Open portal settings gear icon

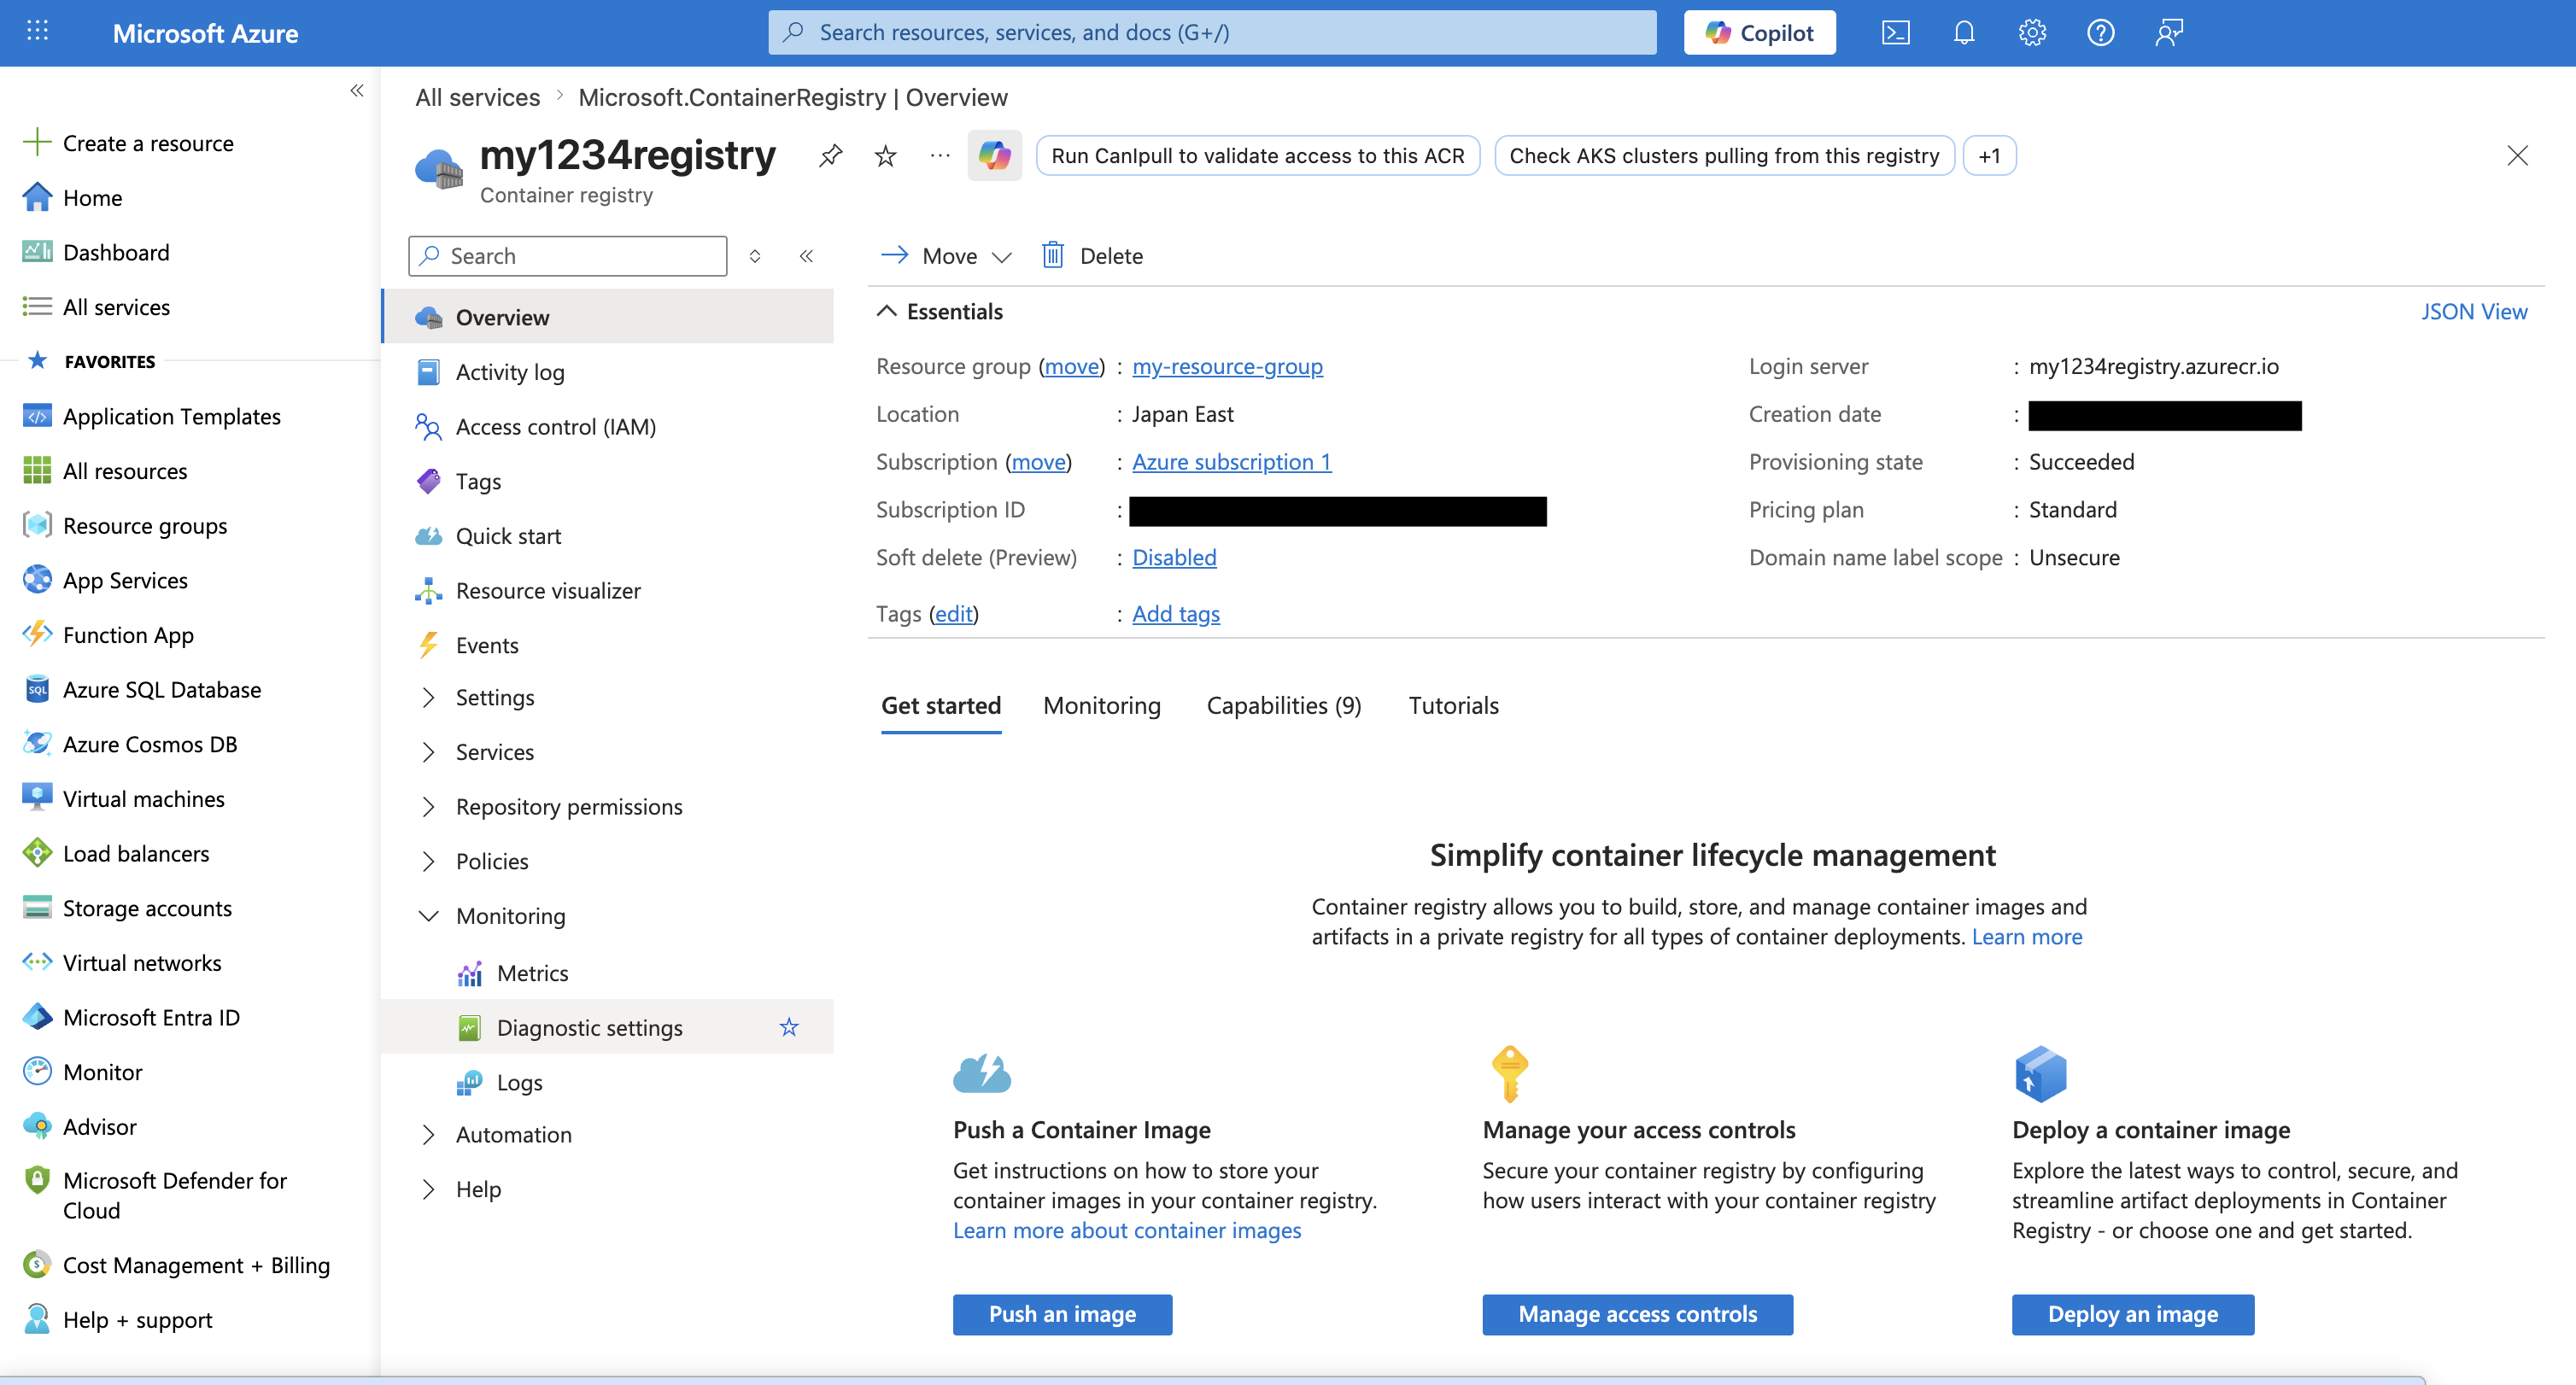pos(2031,33)
